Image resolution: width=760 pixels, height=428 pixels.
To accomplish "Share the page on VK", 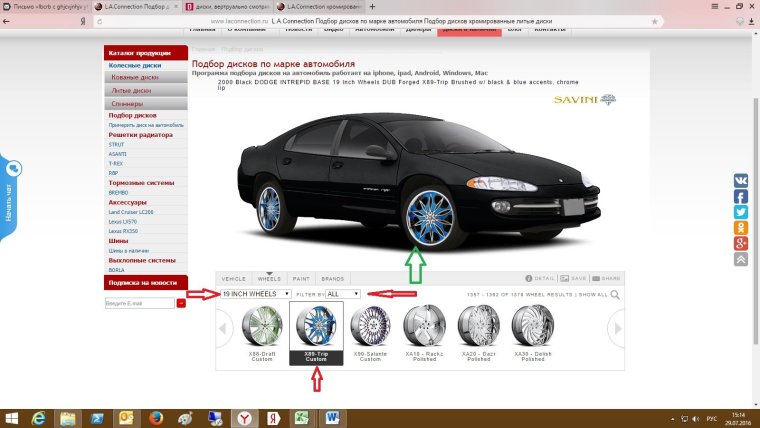I will [740, 181].
